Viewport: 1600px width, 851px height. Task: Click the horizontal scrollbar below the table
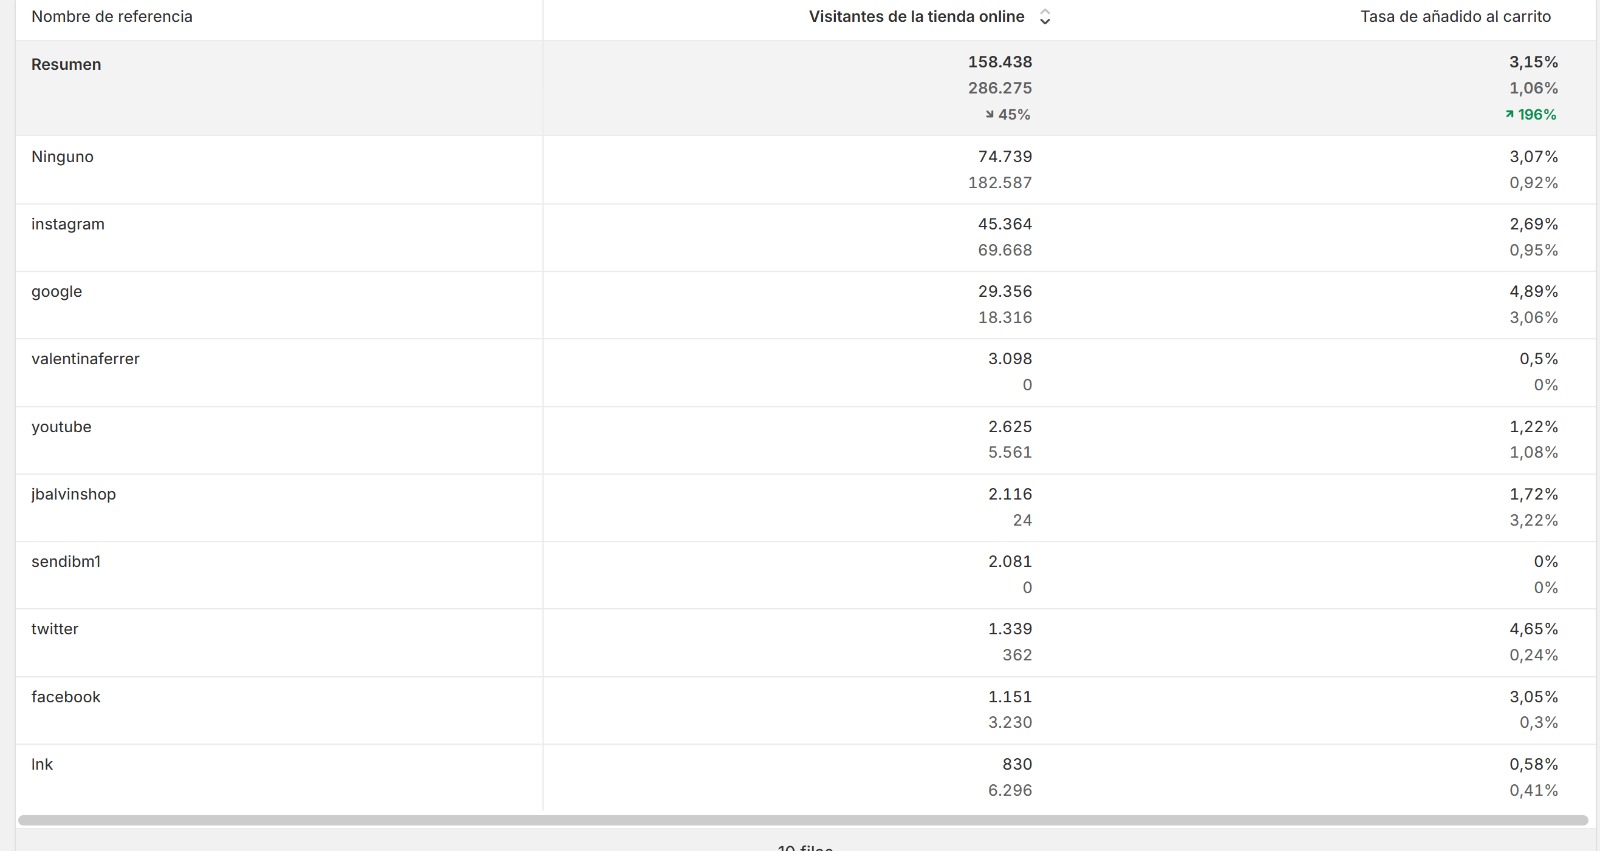803,820
